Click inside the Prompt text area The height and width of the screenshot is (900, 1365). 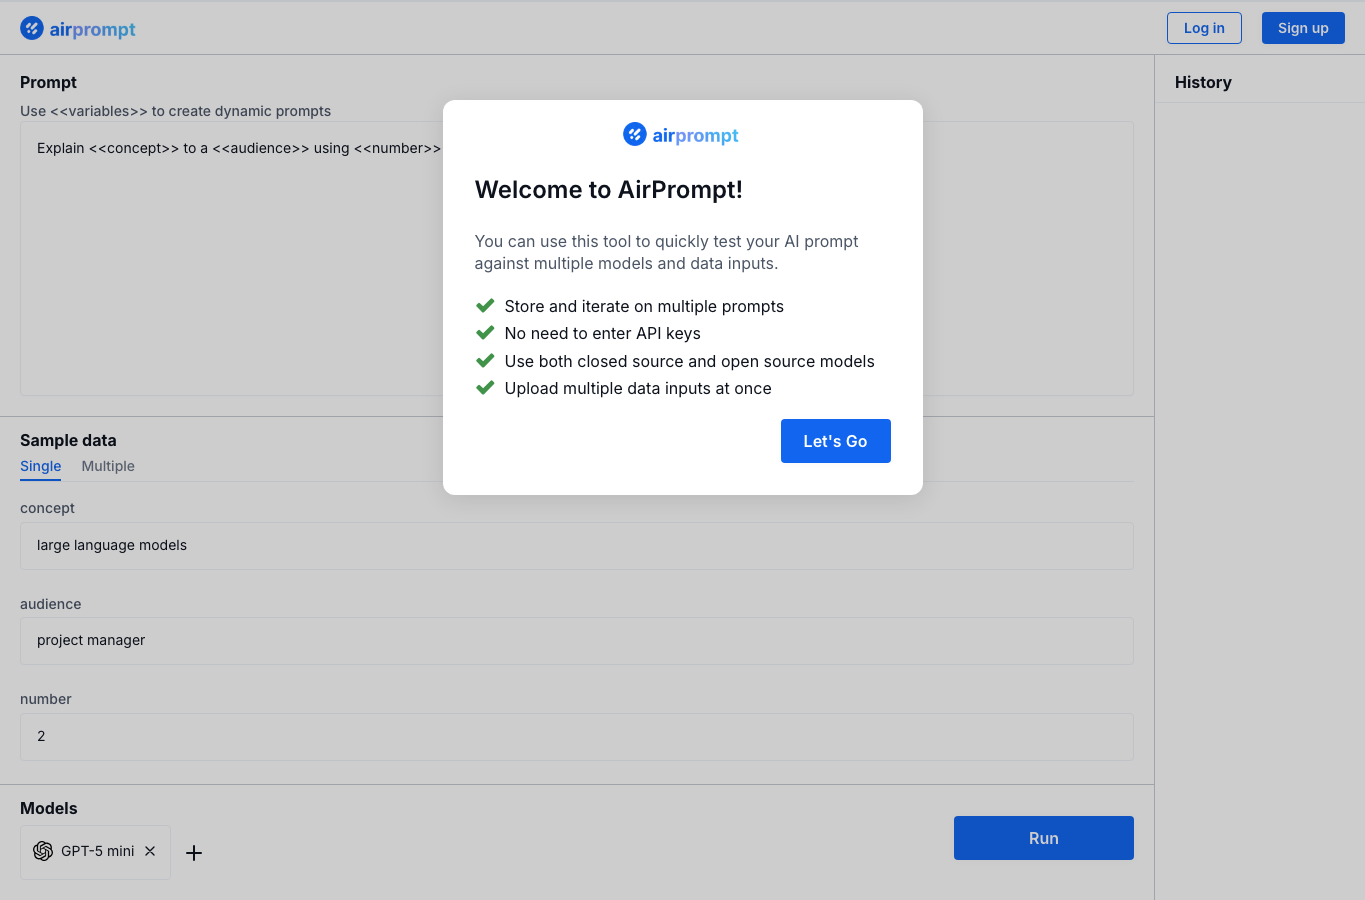[577, 259]
